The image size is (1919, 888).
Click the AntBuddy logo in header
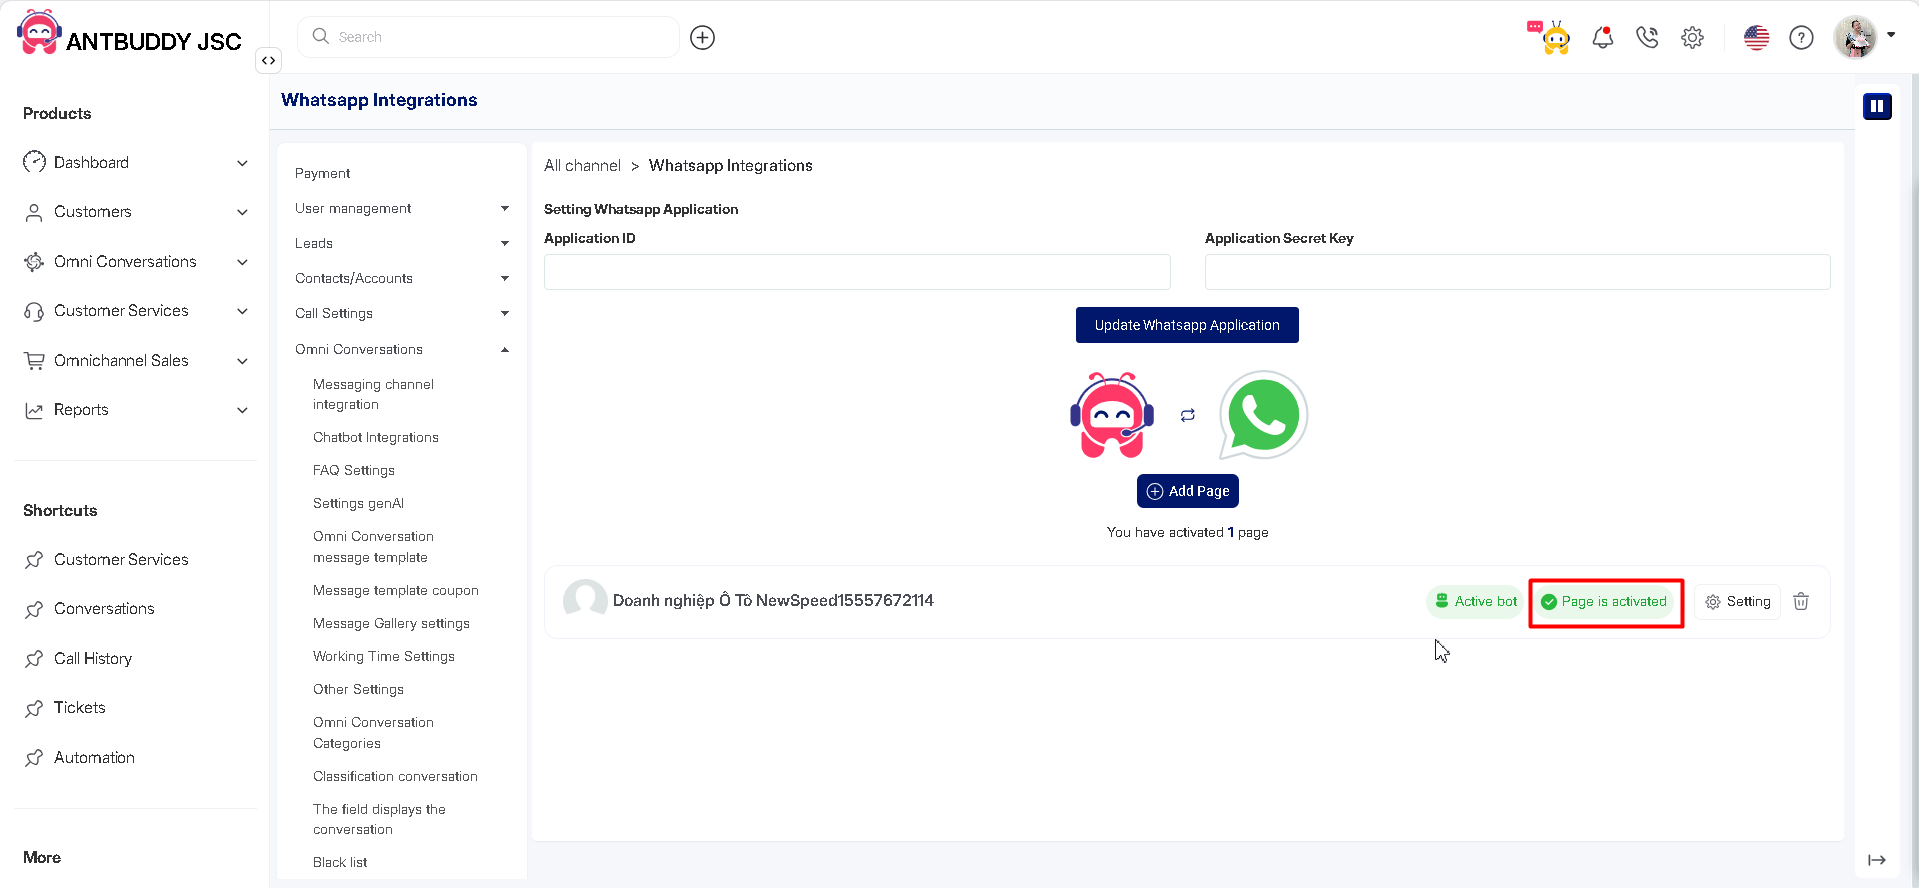point(40,32)
